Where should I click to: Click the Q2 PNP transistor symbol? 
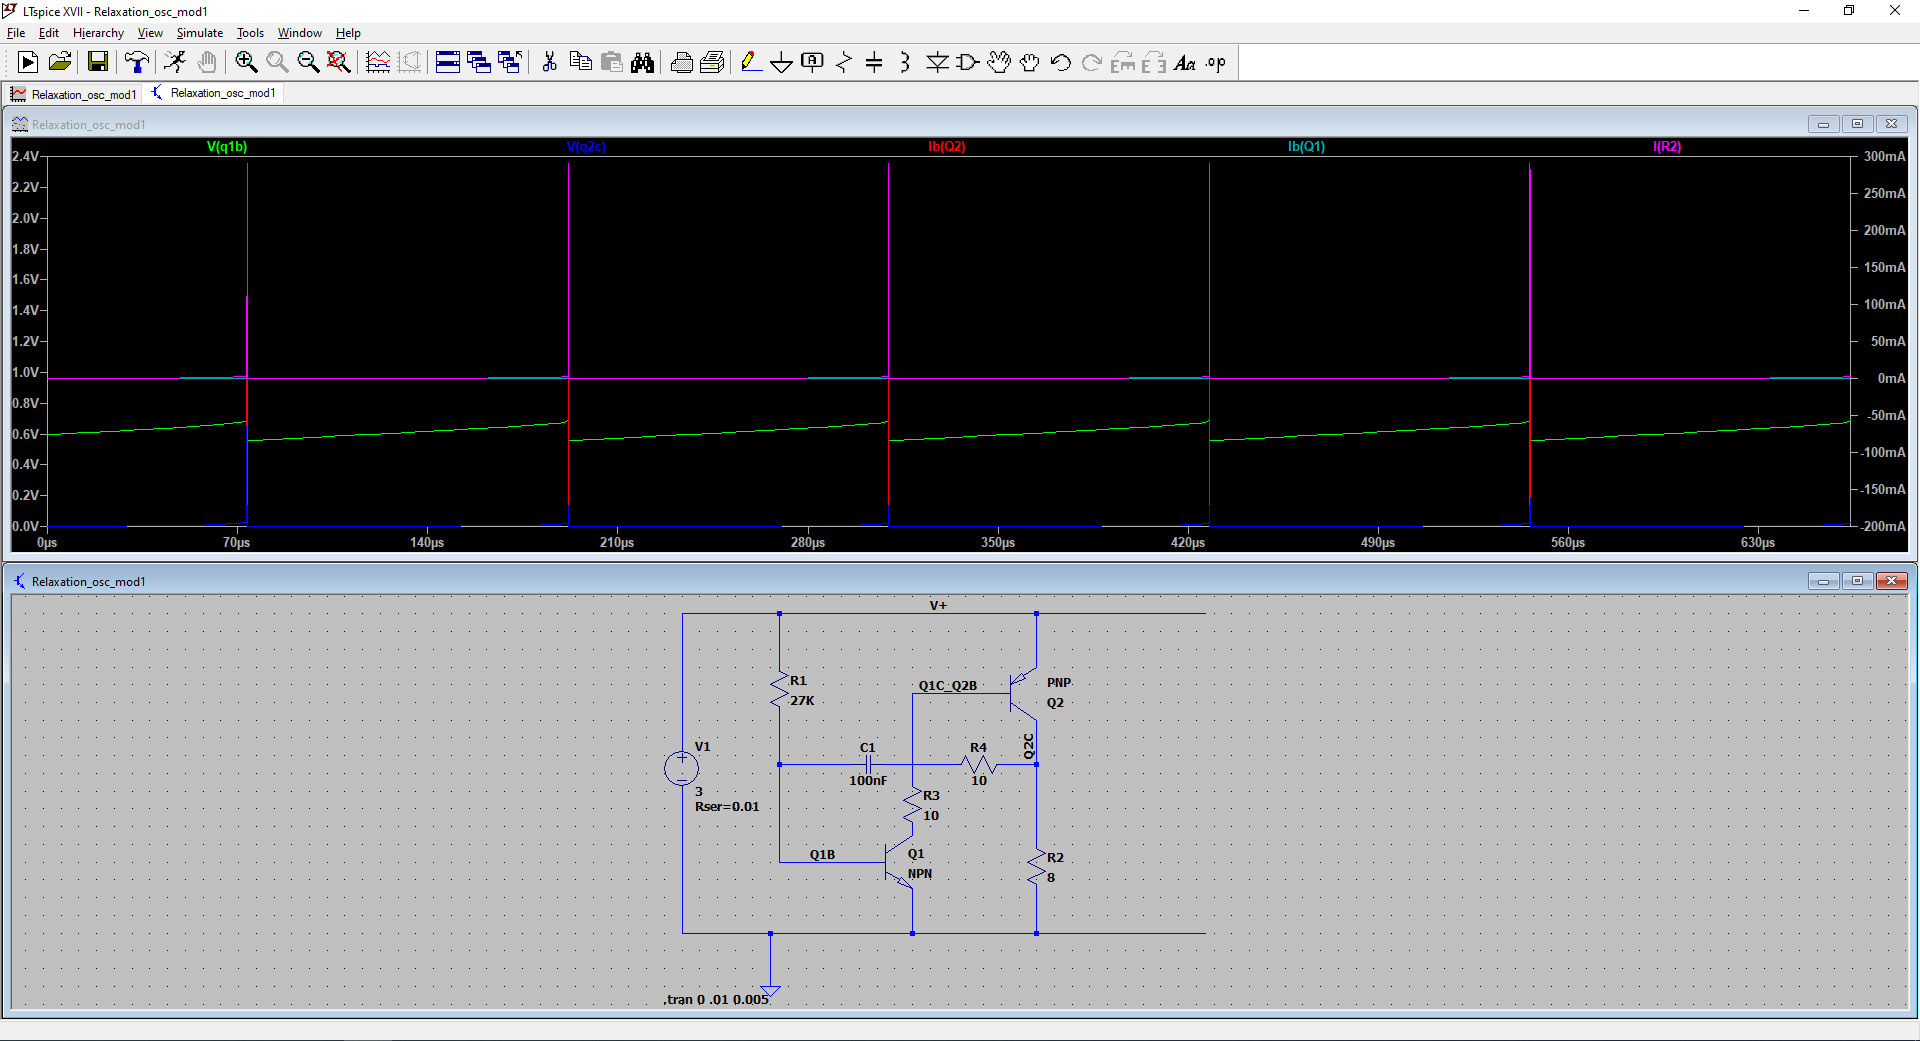pyautogui.click(x=1023, y=694)
